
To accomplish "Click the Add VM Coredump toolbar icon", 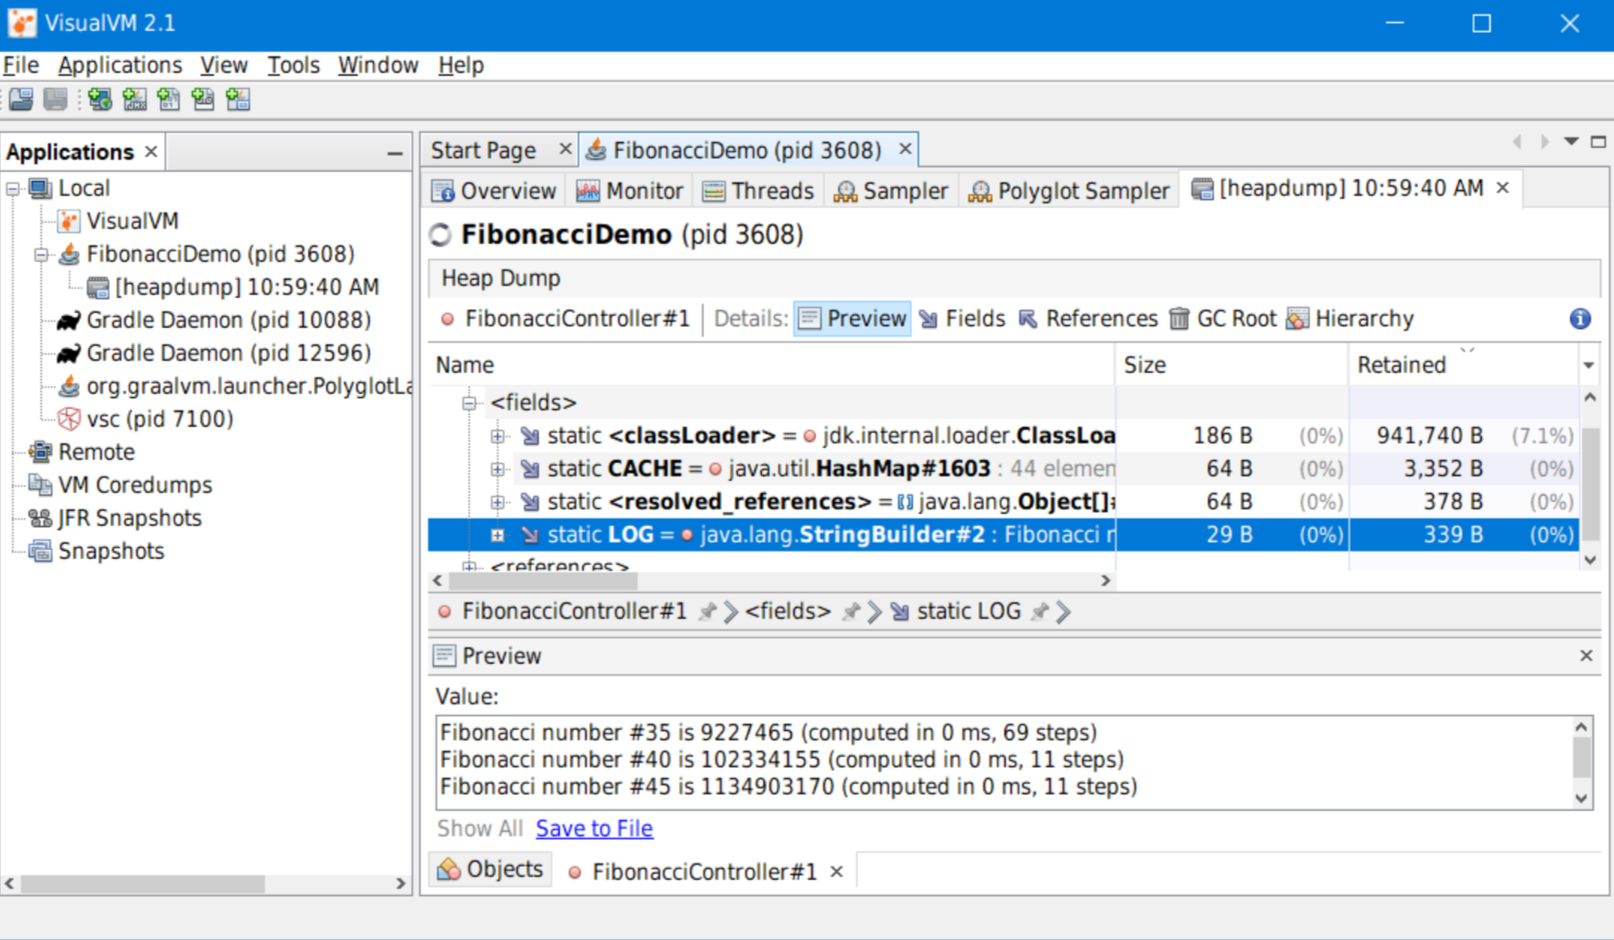I will click(169, 99).
